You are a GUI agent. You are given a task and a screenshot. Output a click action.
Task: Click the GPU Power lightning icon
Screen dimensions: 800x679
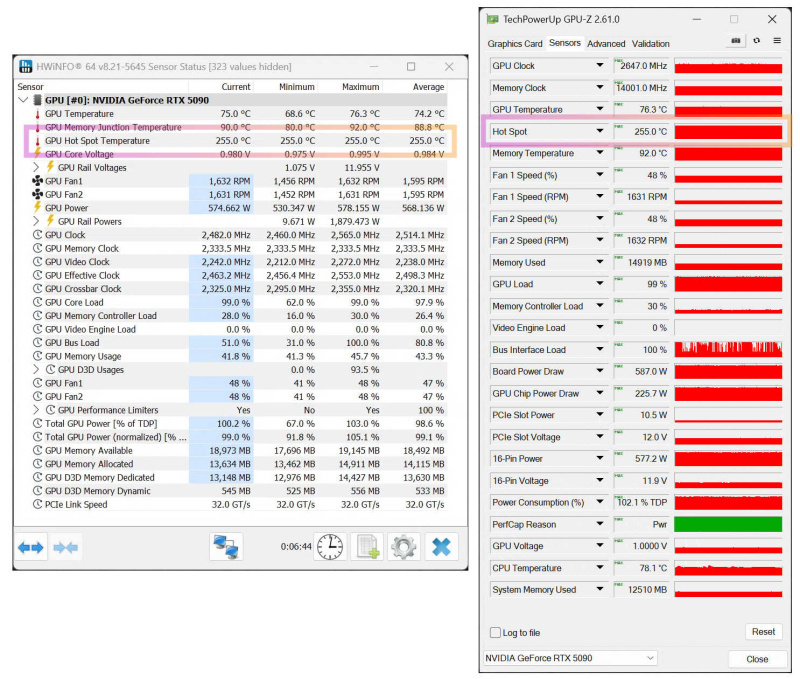(37, 207)
